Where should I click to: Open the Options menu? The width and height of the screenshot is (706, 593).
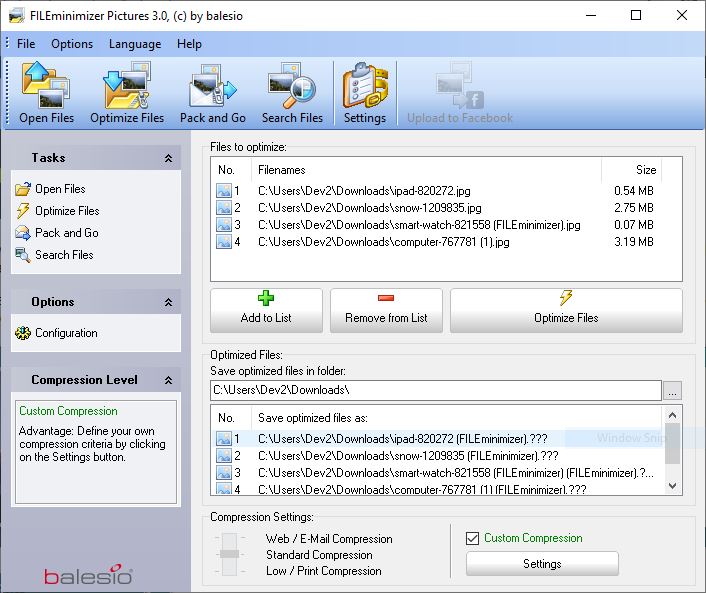pyautogui.click(x=72, y=44)
